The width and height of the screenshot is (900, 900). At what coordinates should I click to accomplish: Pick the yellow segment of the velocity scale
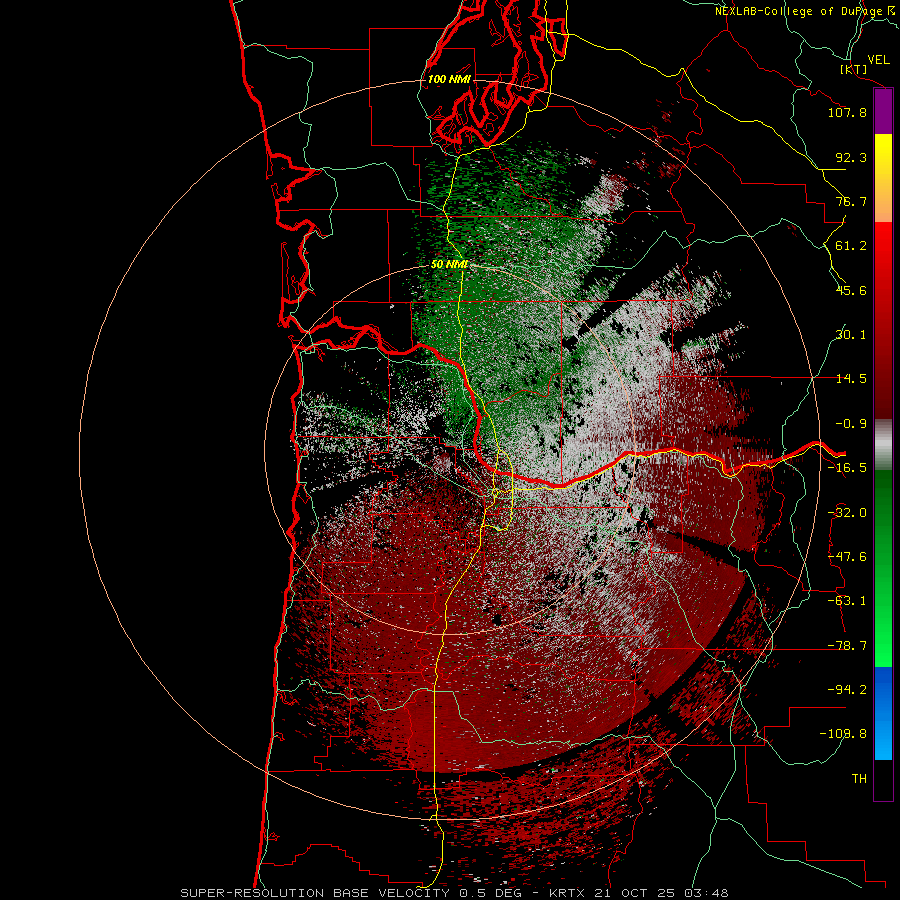(883, 178)
